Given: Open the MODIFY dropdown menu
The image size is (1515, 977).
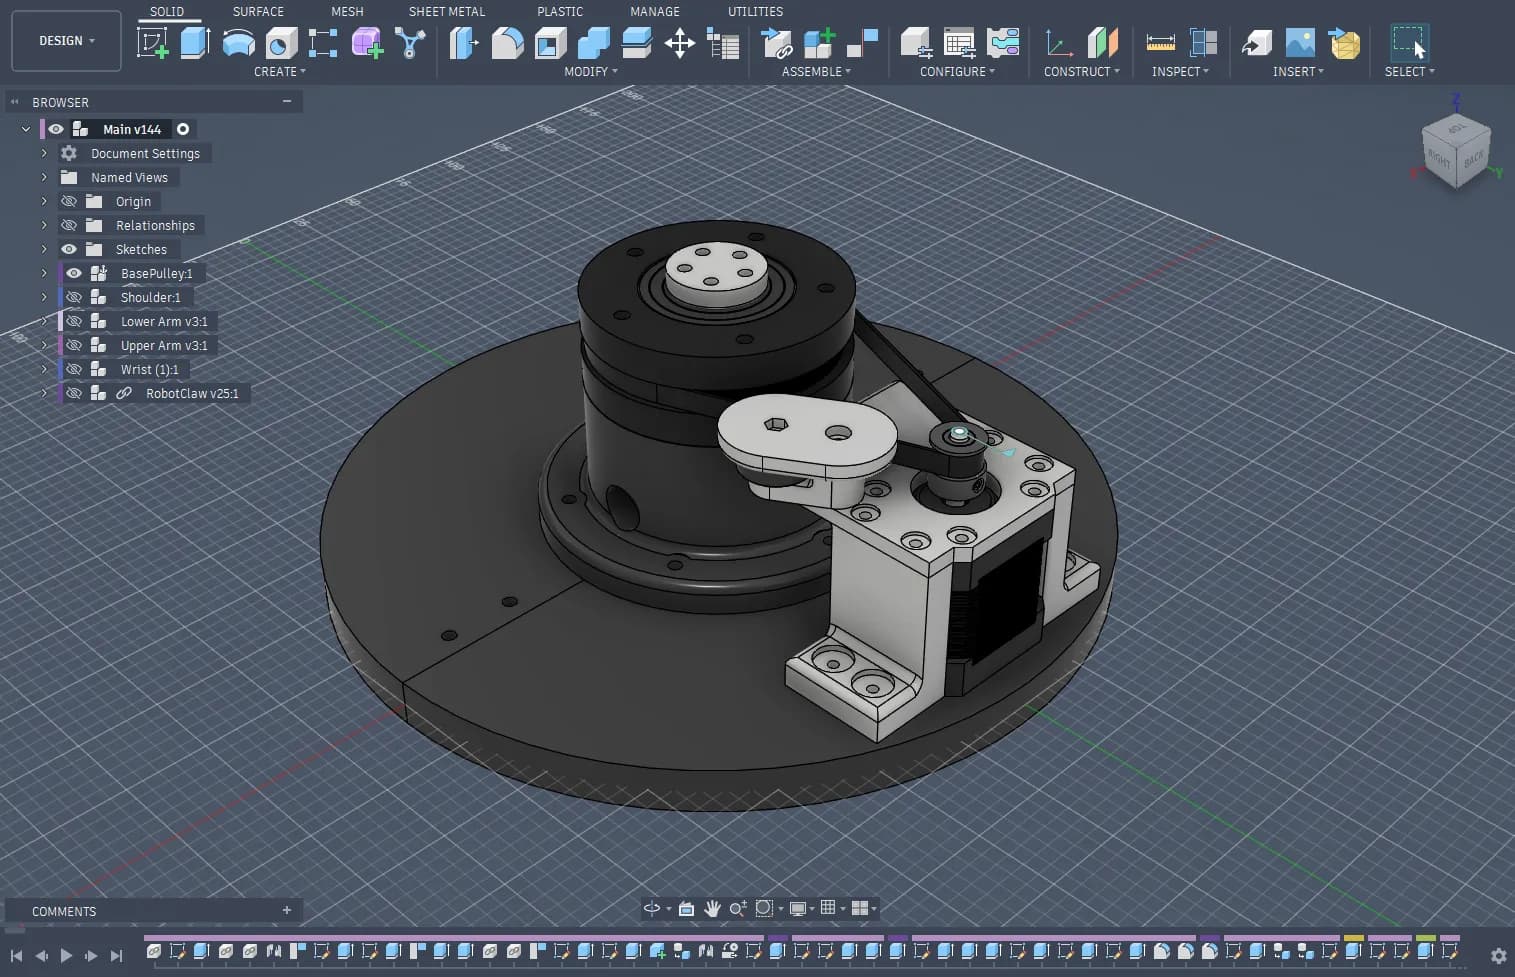Looking at the screenshot, I should pyautogui.click(x=590, y=72).
